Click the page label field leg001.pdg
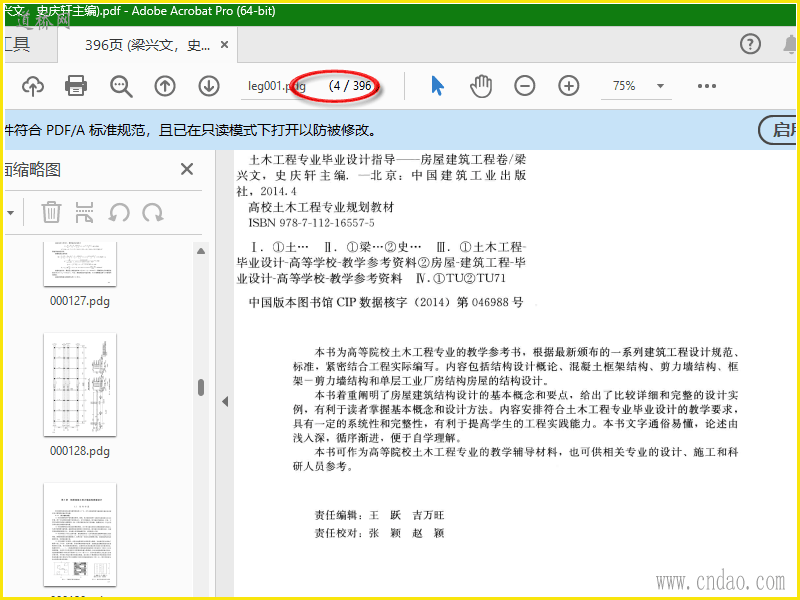 277,86
